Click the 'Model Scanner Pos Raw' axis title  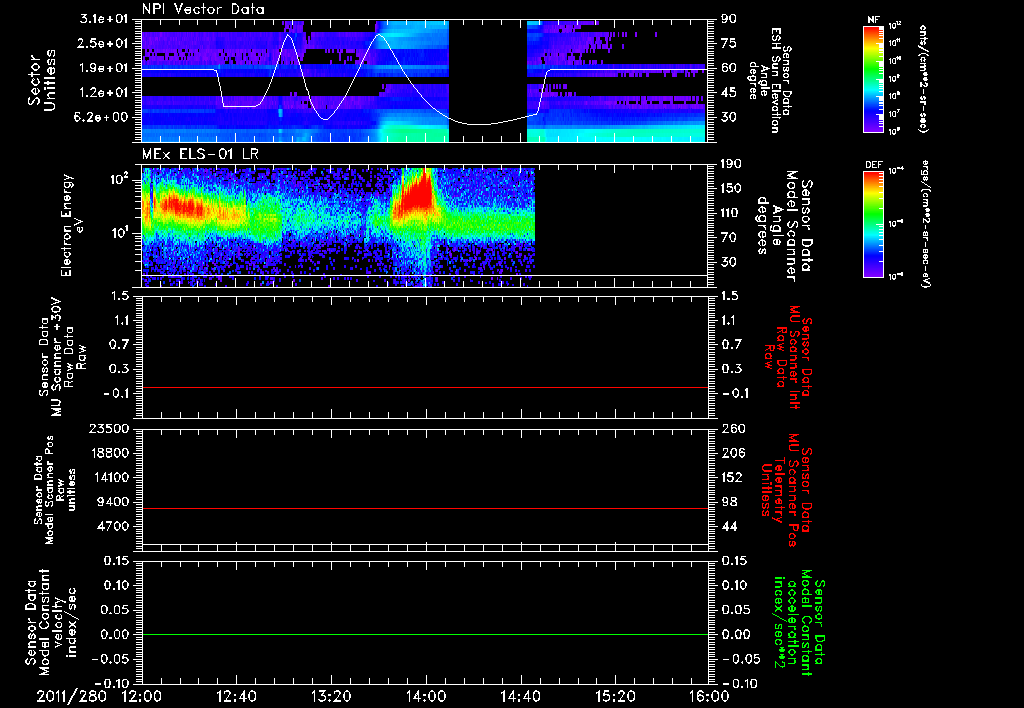coord(55,490)
